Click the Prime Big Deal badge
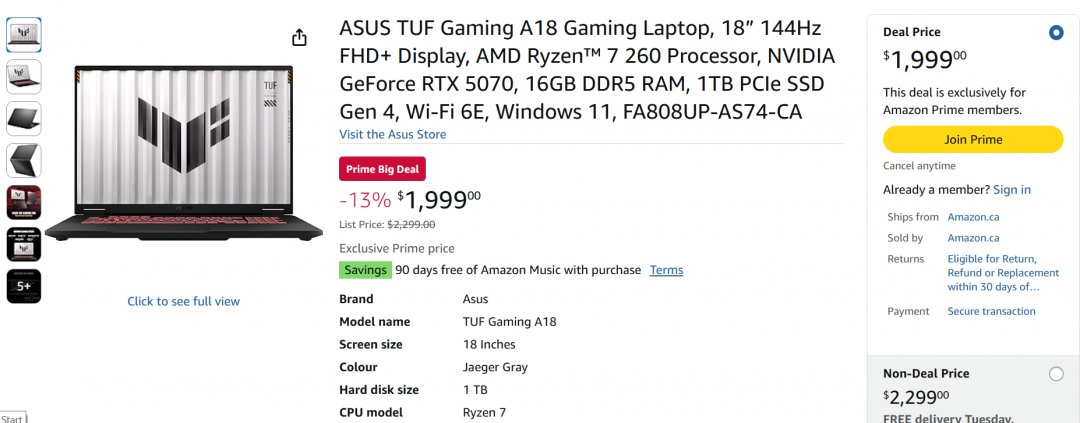The width and height of the screenshot is (1080, 423). point(382,170)
